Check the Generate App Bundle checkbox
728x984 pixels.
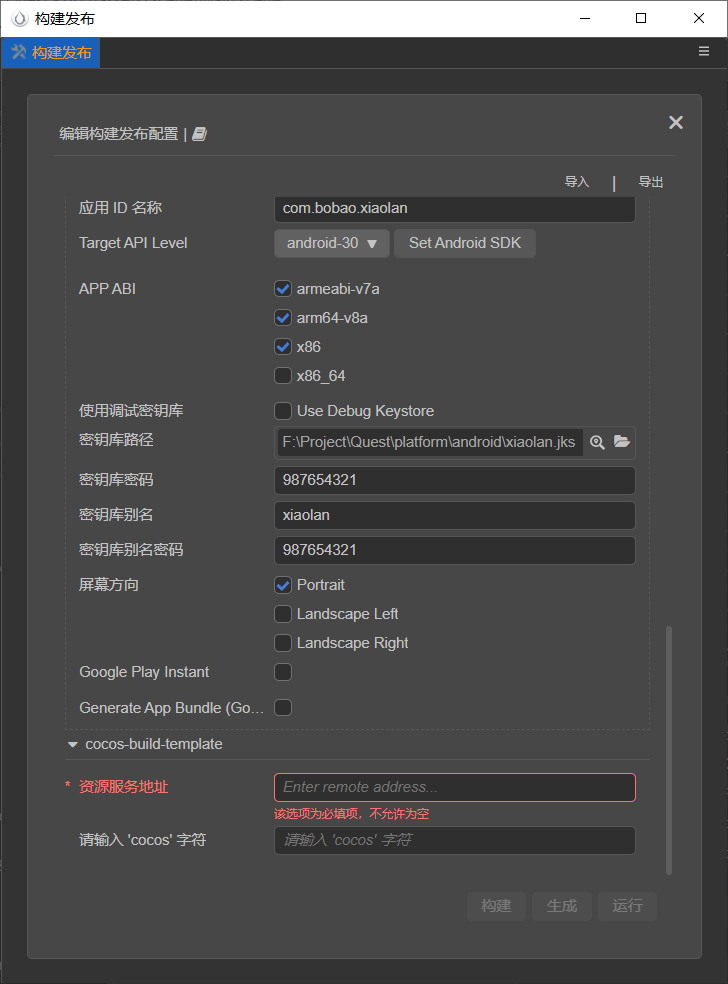click(283, 707)
